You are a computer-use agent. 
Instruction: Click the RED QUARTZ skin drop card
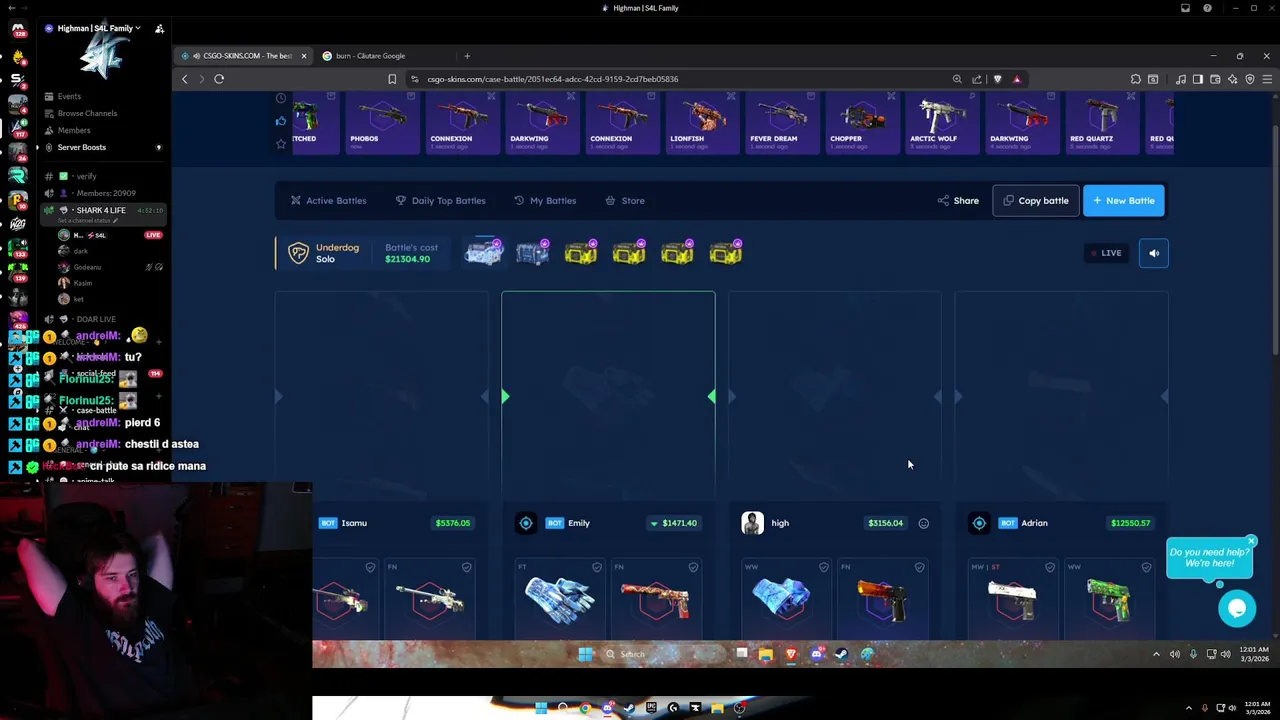[1102, 122]
